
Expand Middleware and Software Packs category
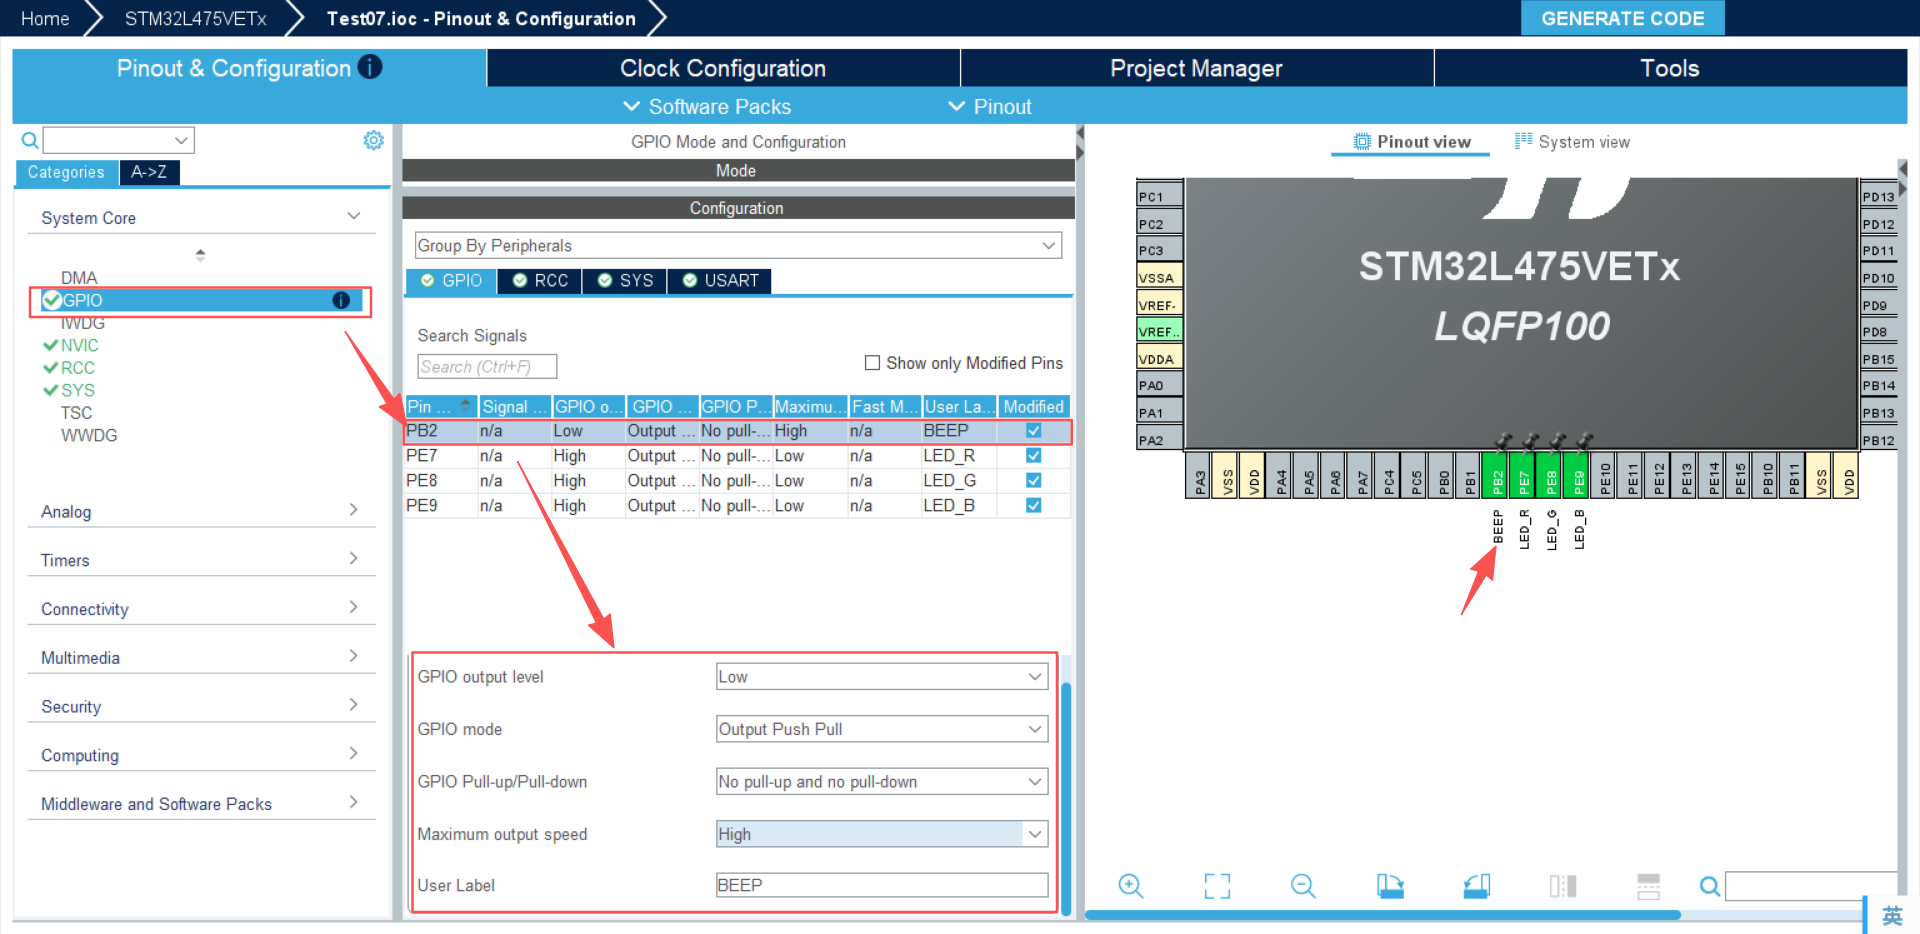(200, 804)
